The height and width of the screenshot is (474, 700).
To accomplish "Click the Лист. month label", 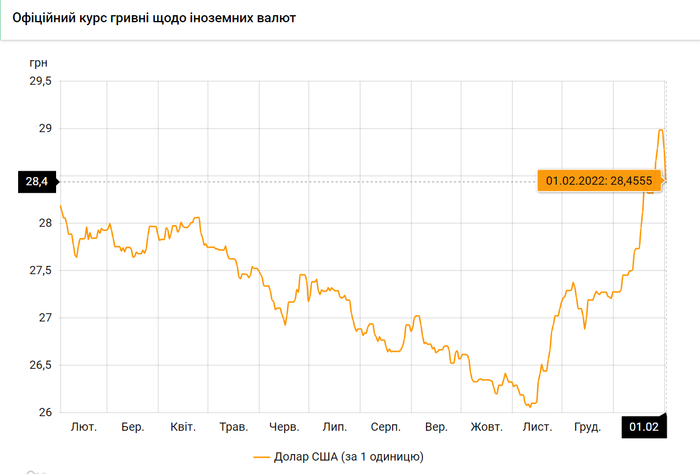I will click(x=536, y=427).
